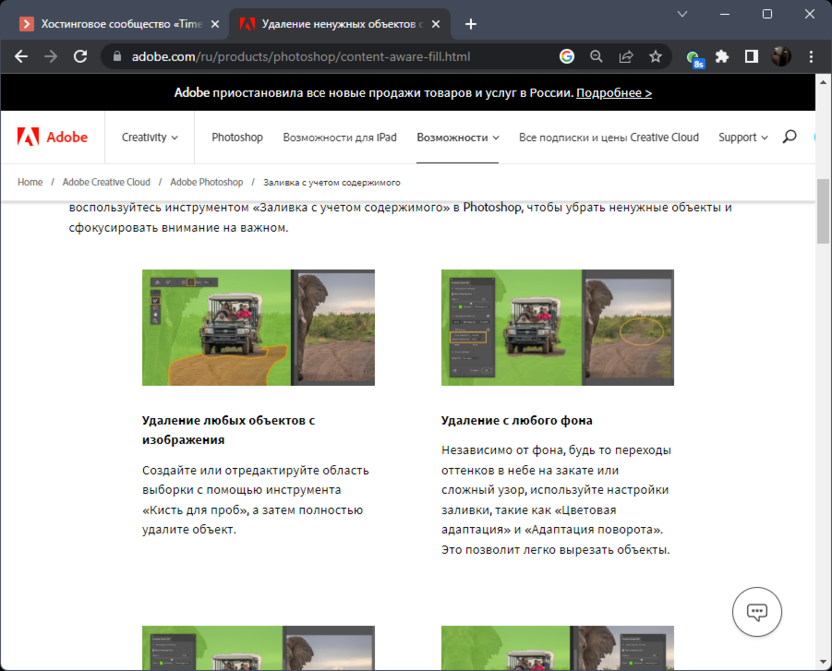Open the profile avatar menu

(x=781, y=56)
